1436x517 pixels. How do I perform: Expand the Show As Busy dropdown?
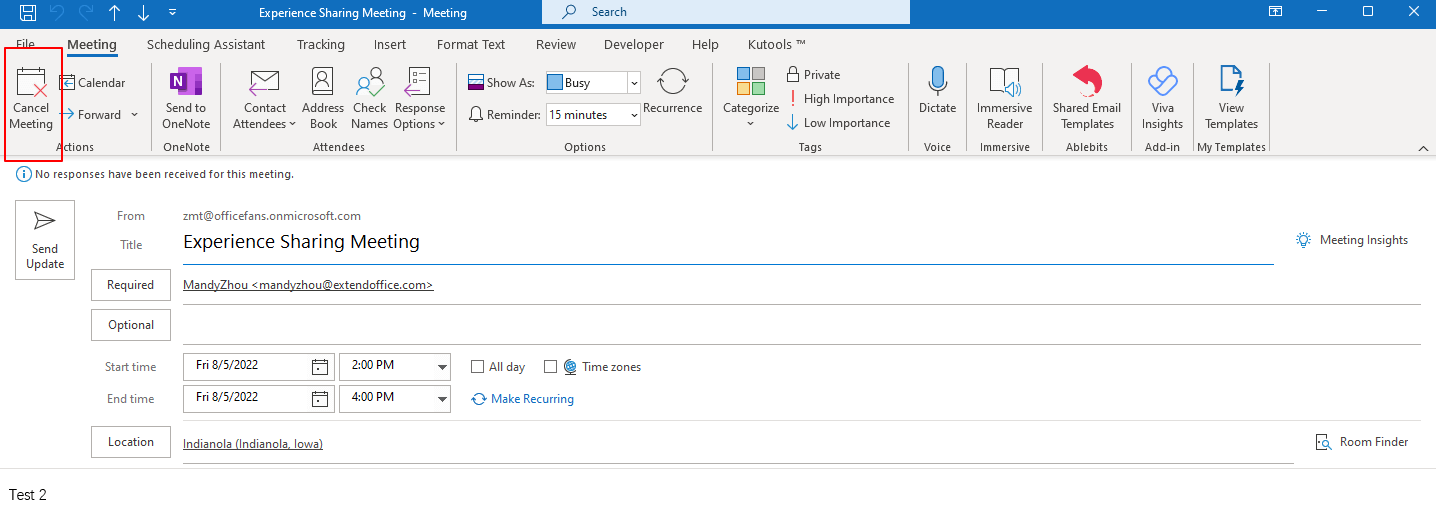[633, 83]
